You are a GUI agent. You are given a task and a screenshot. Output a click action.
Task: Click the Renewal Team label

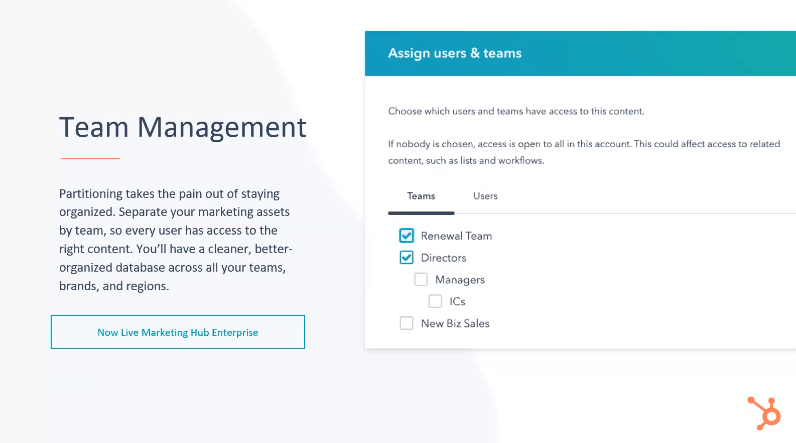456,236
